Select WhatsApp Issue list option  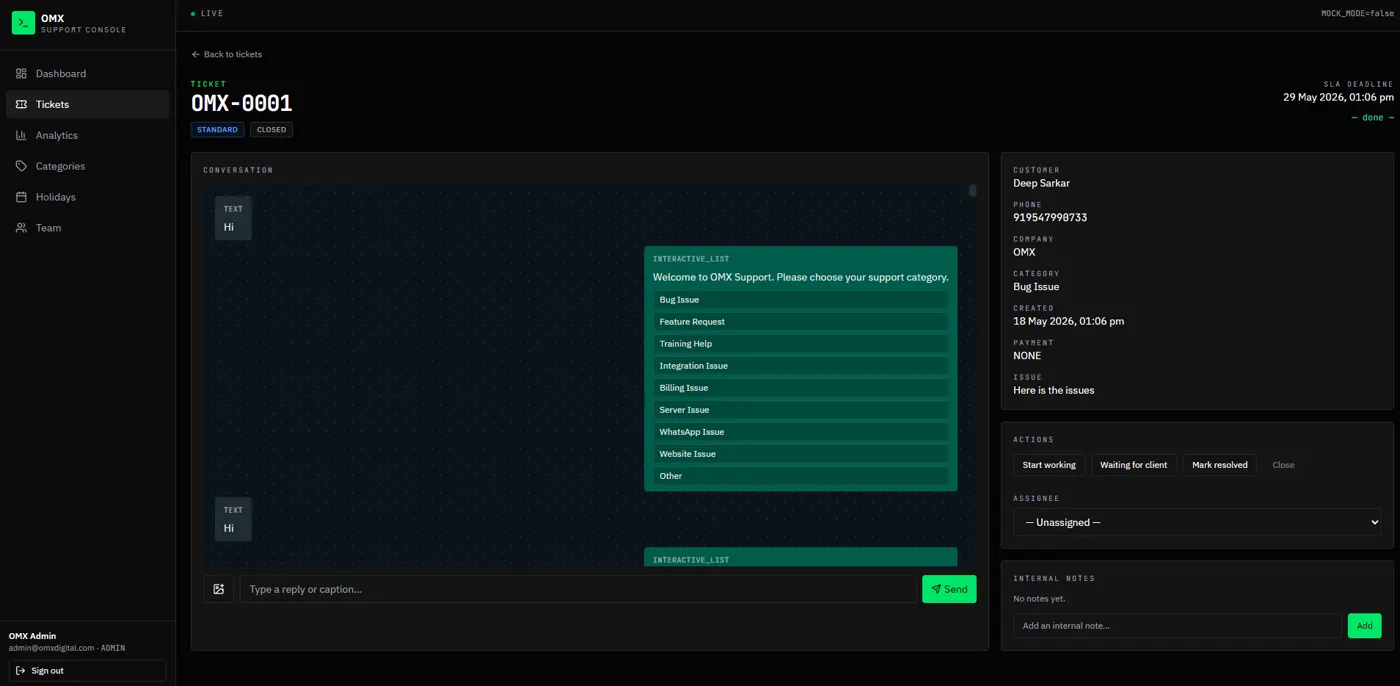[800, 432]
